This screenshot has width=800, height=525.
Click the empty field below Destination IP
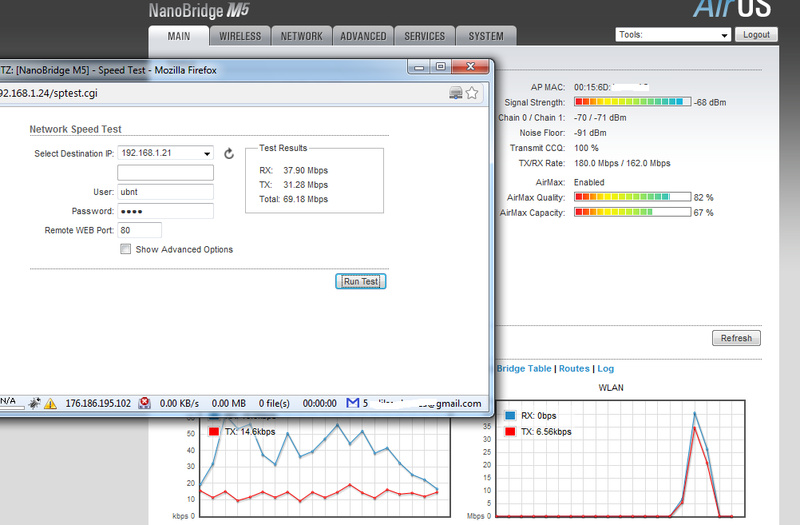tap(165, 172)
